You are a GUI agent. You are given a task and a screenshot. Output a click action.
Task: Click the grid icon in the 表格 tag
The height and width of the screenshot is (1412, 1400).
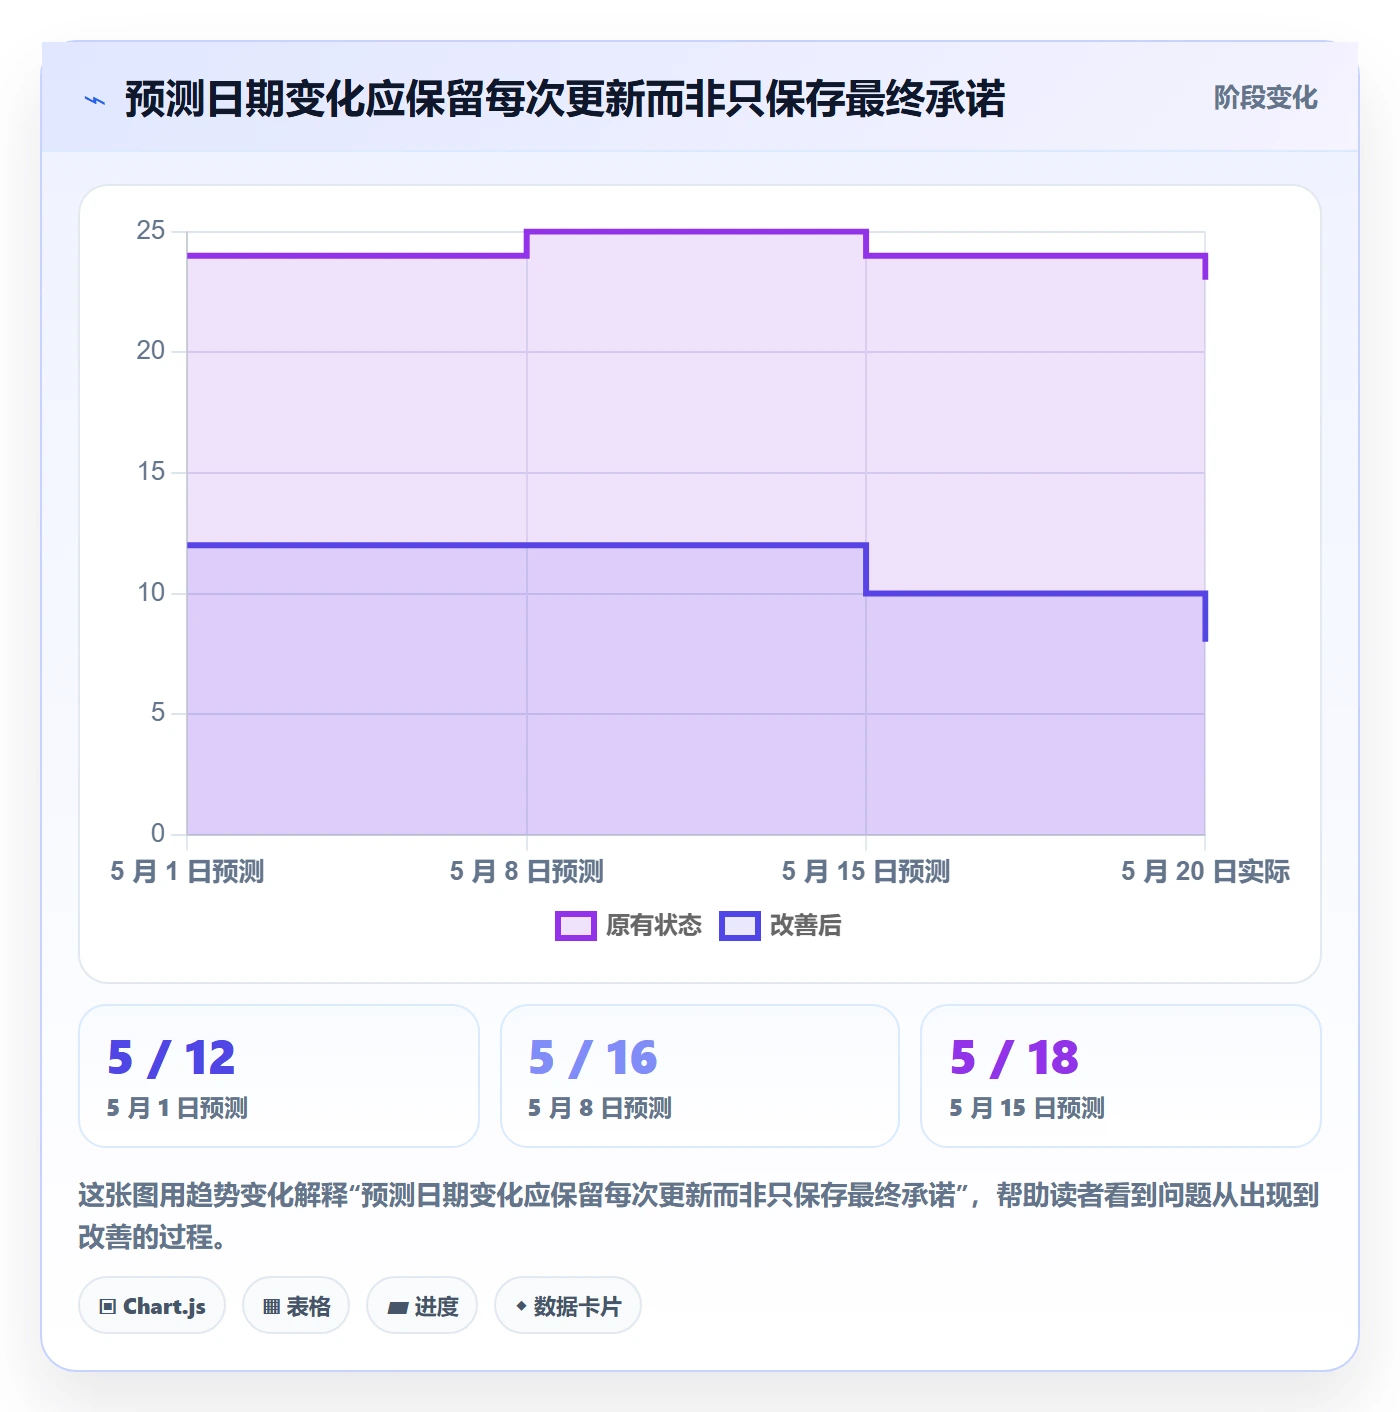[x=271, y=1306]
